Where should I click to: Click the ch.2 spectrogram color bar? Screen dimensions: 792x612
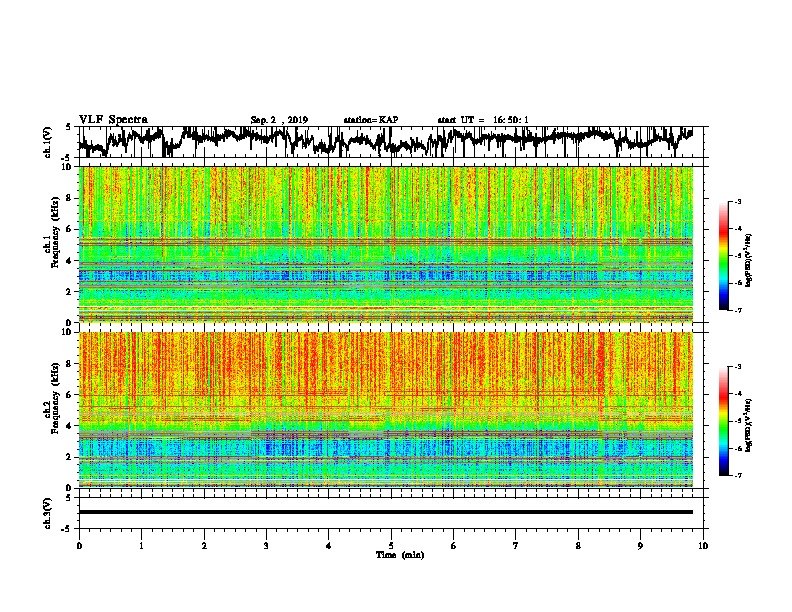coord(723,421)
